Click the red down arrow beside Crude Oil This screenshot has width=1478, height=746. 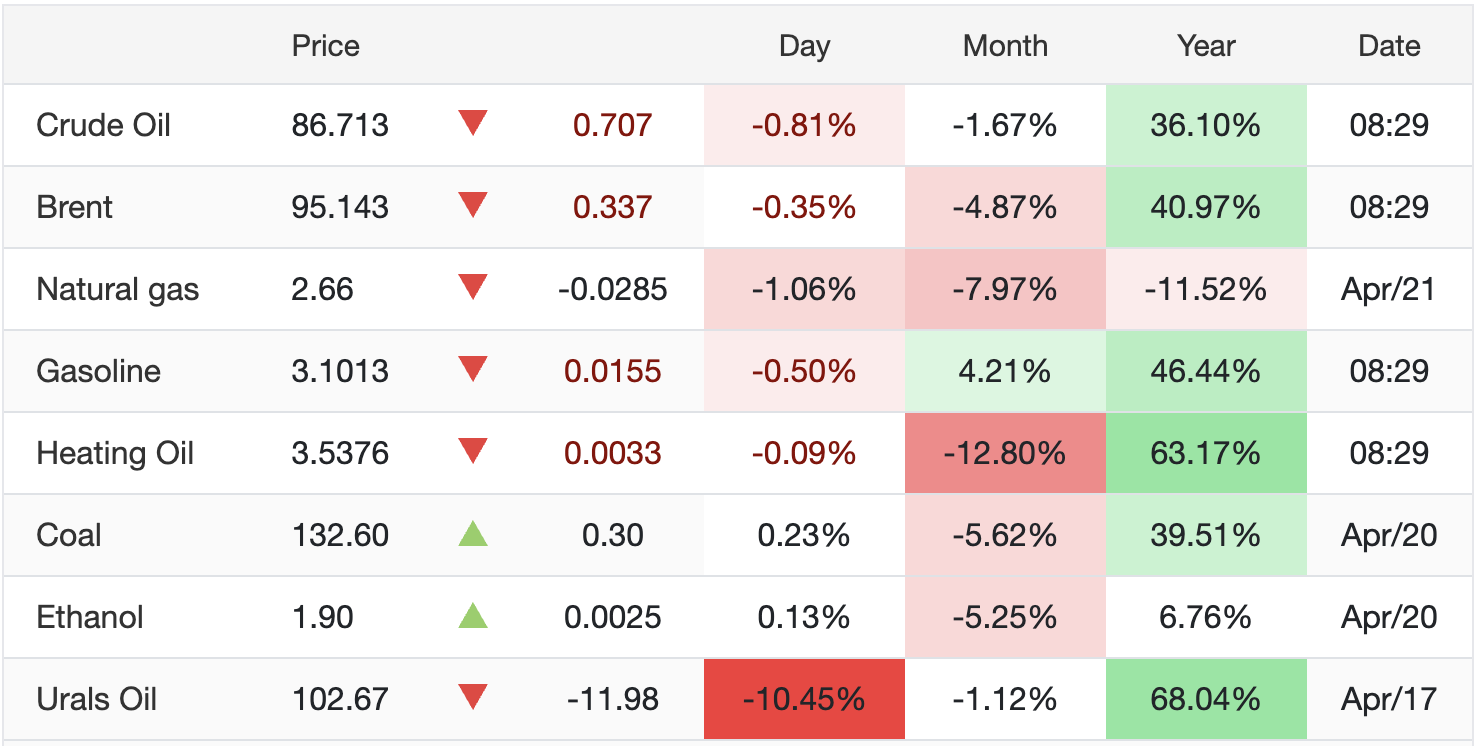point(472,124)
